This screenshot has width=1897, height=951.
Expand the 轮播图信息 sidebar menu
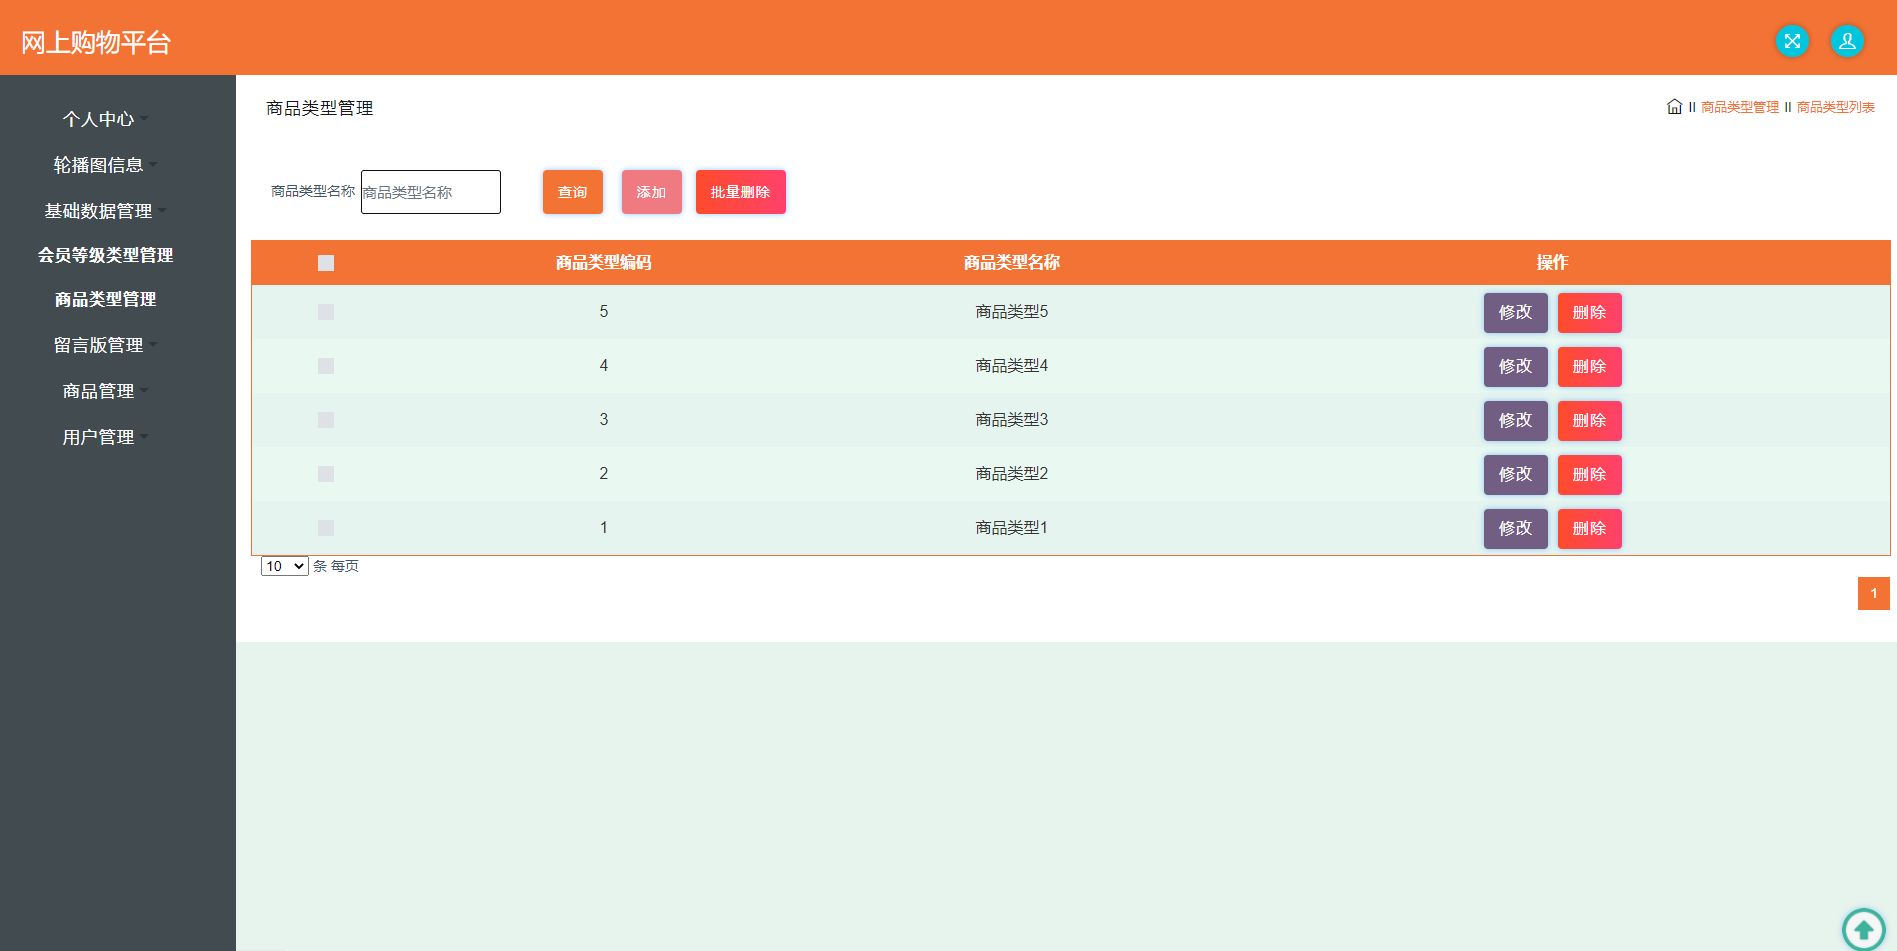point(104,165)
